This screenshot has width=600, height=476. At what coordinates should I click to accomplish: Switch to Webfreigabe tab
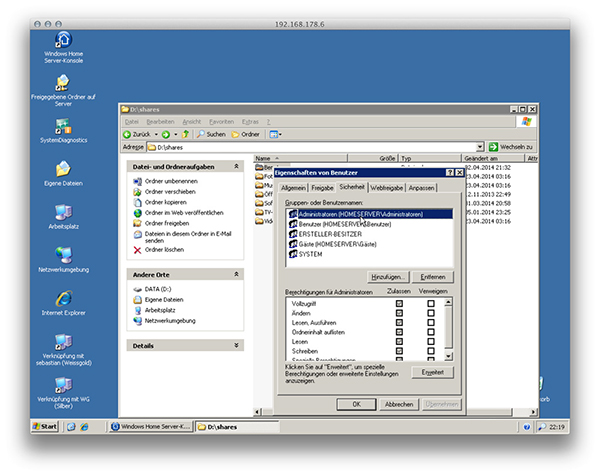pos(386,188)
